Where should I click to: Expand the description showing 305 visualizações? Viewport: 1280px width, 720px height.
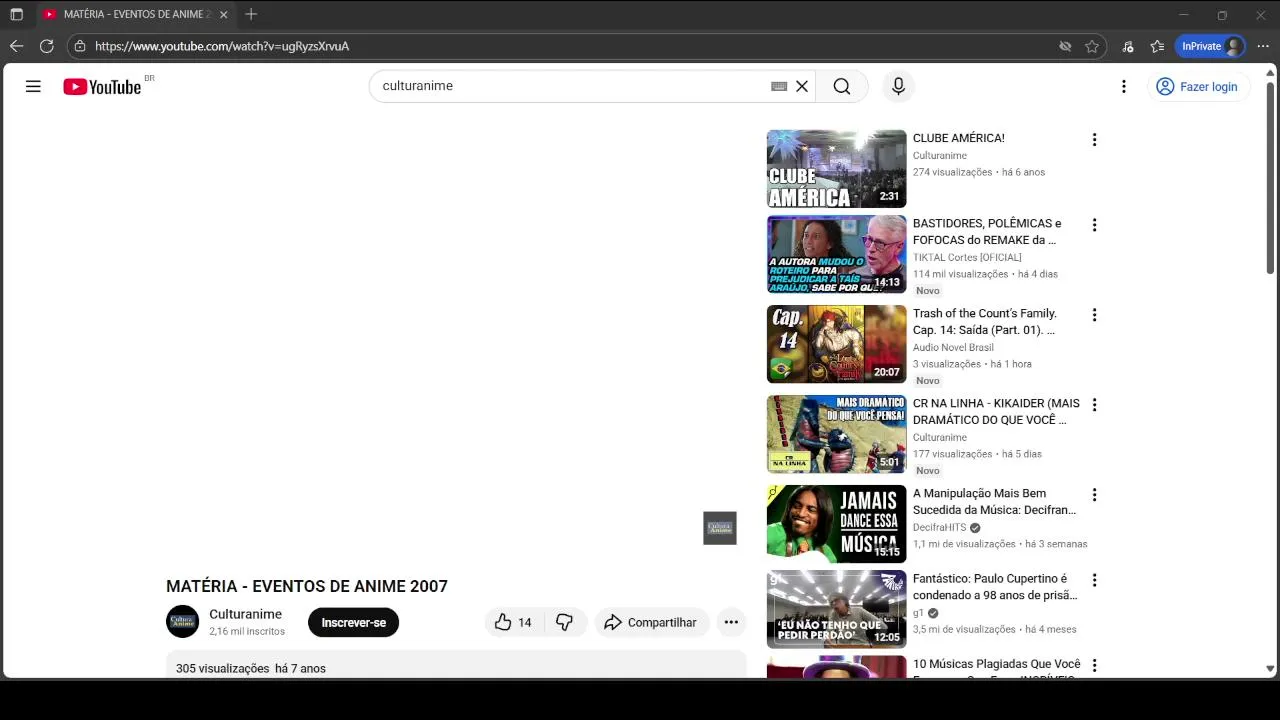pos(456,665)
